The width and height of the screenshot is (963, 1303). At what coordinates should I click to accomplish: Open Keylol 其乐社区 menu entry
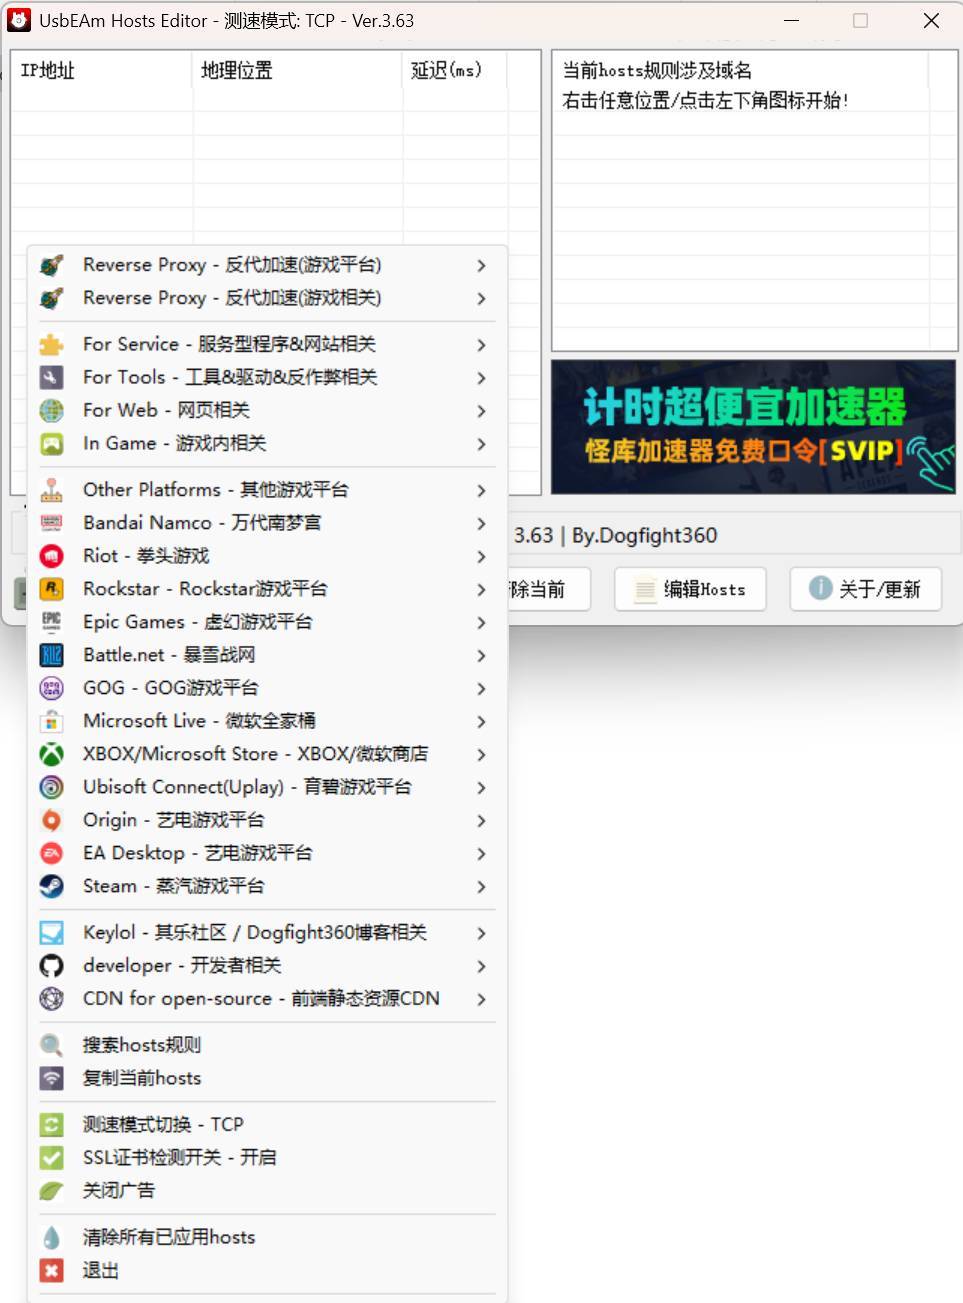pos(267,933)
